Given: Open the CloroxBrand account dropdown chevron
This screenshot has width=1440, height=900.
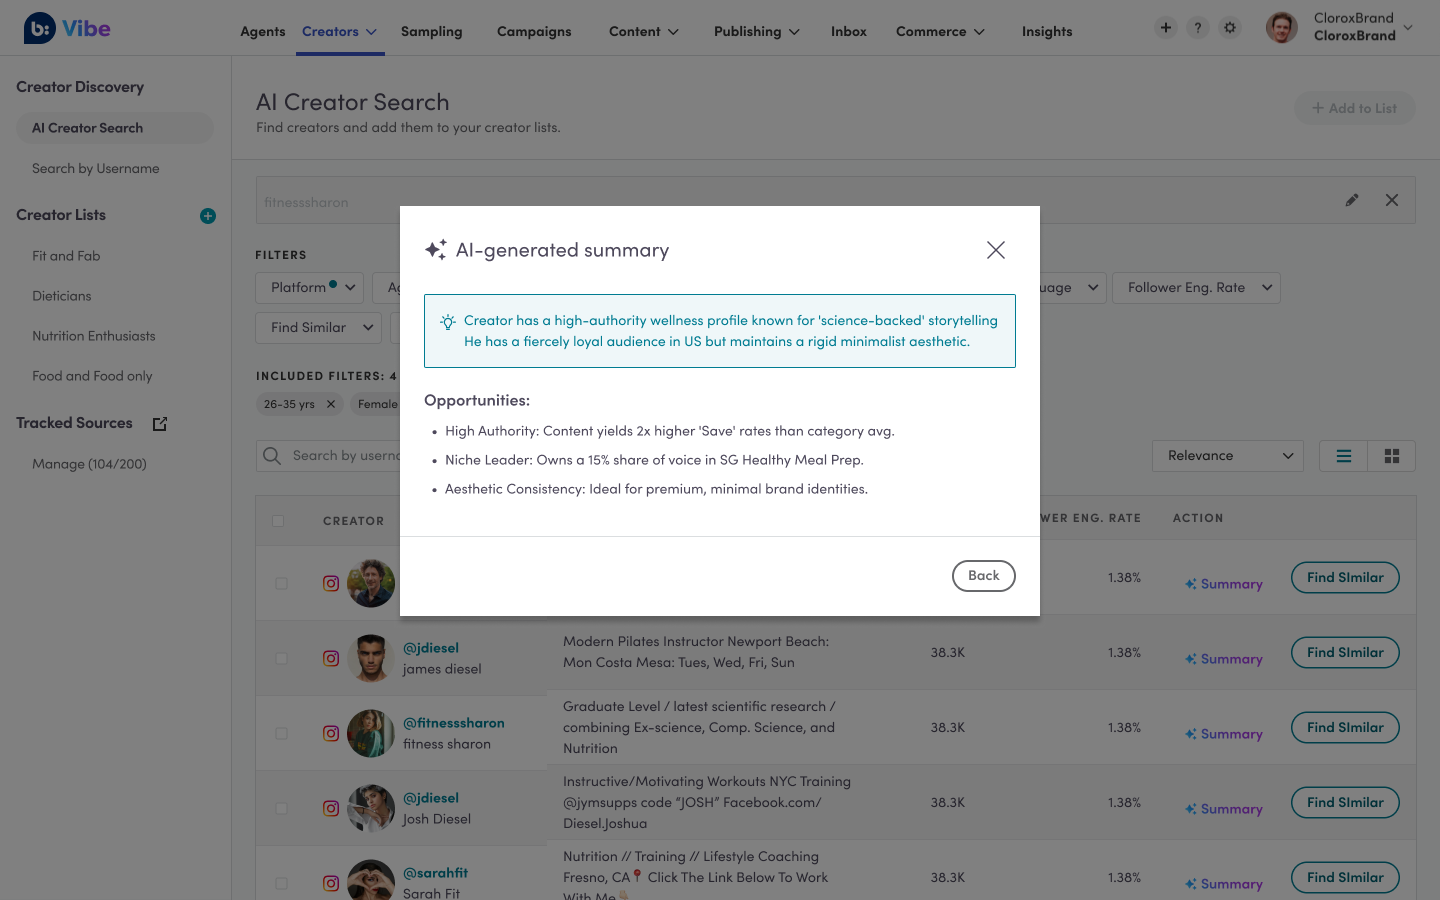Looking at the screenshot, I should 1408,28.
